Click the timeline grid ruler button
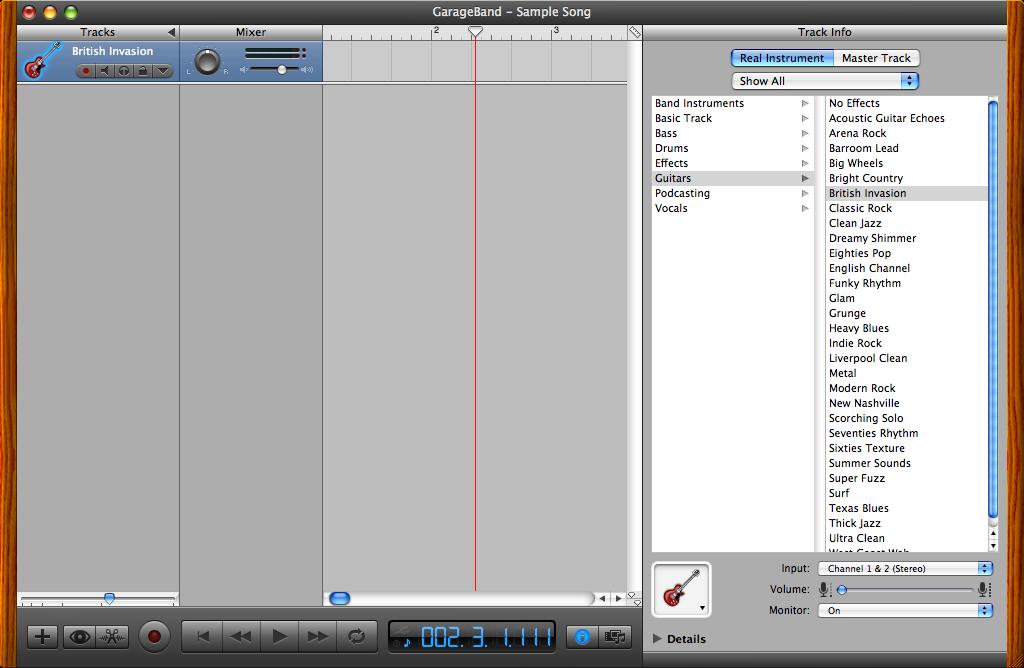 (x=634, y=32)
